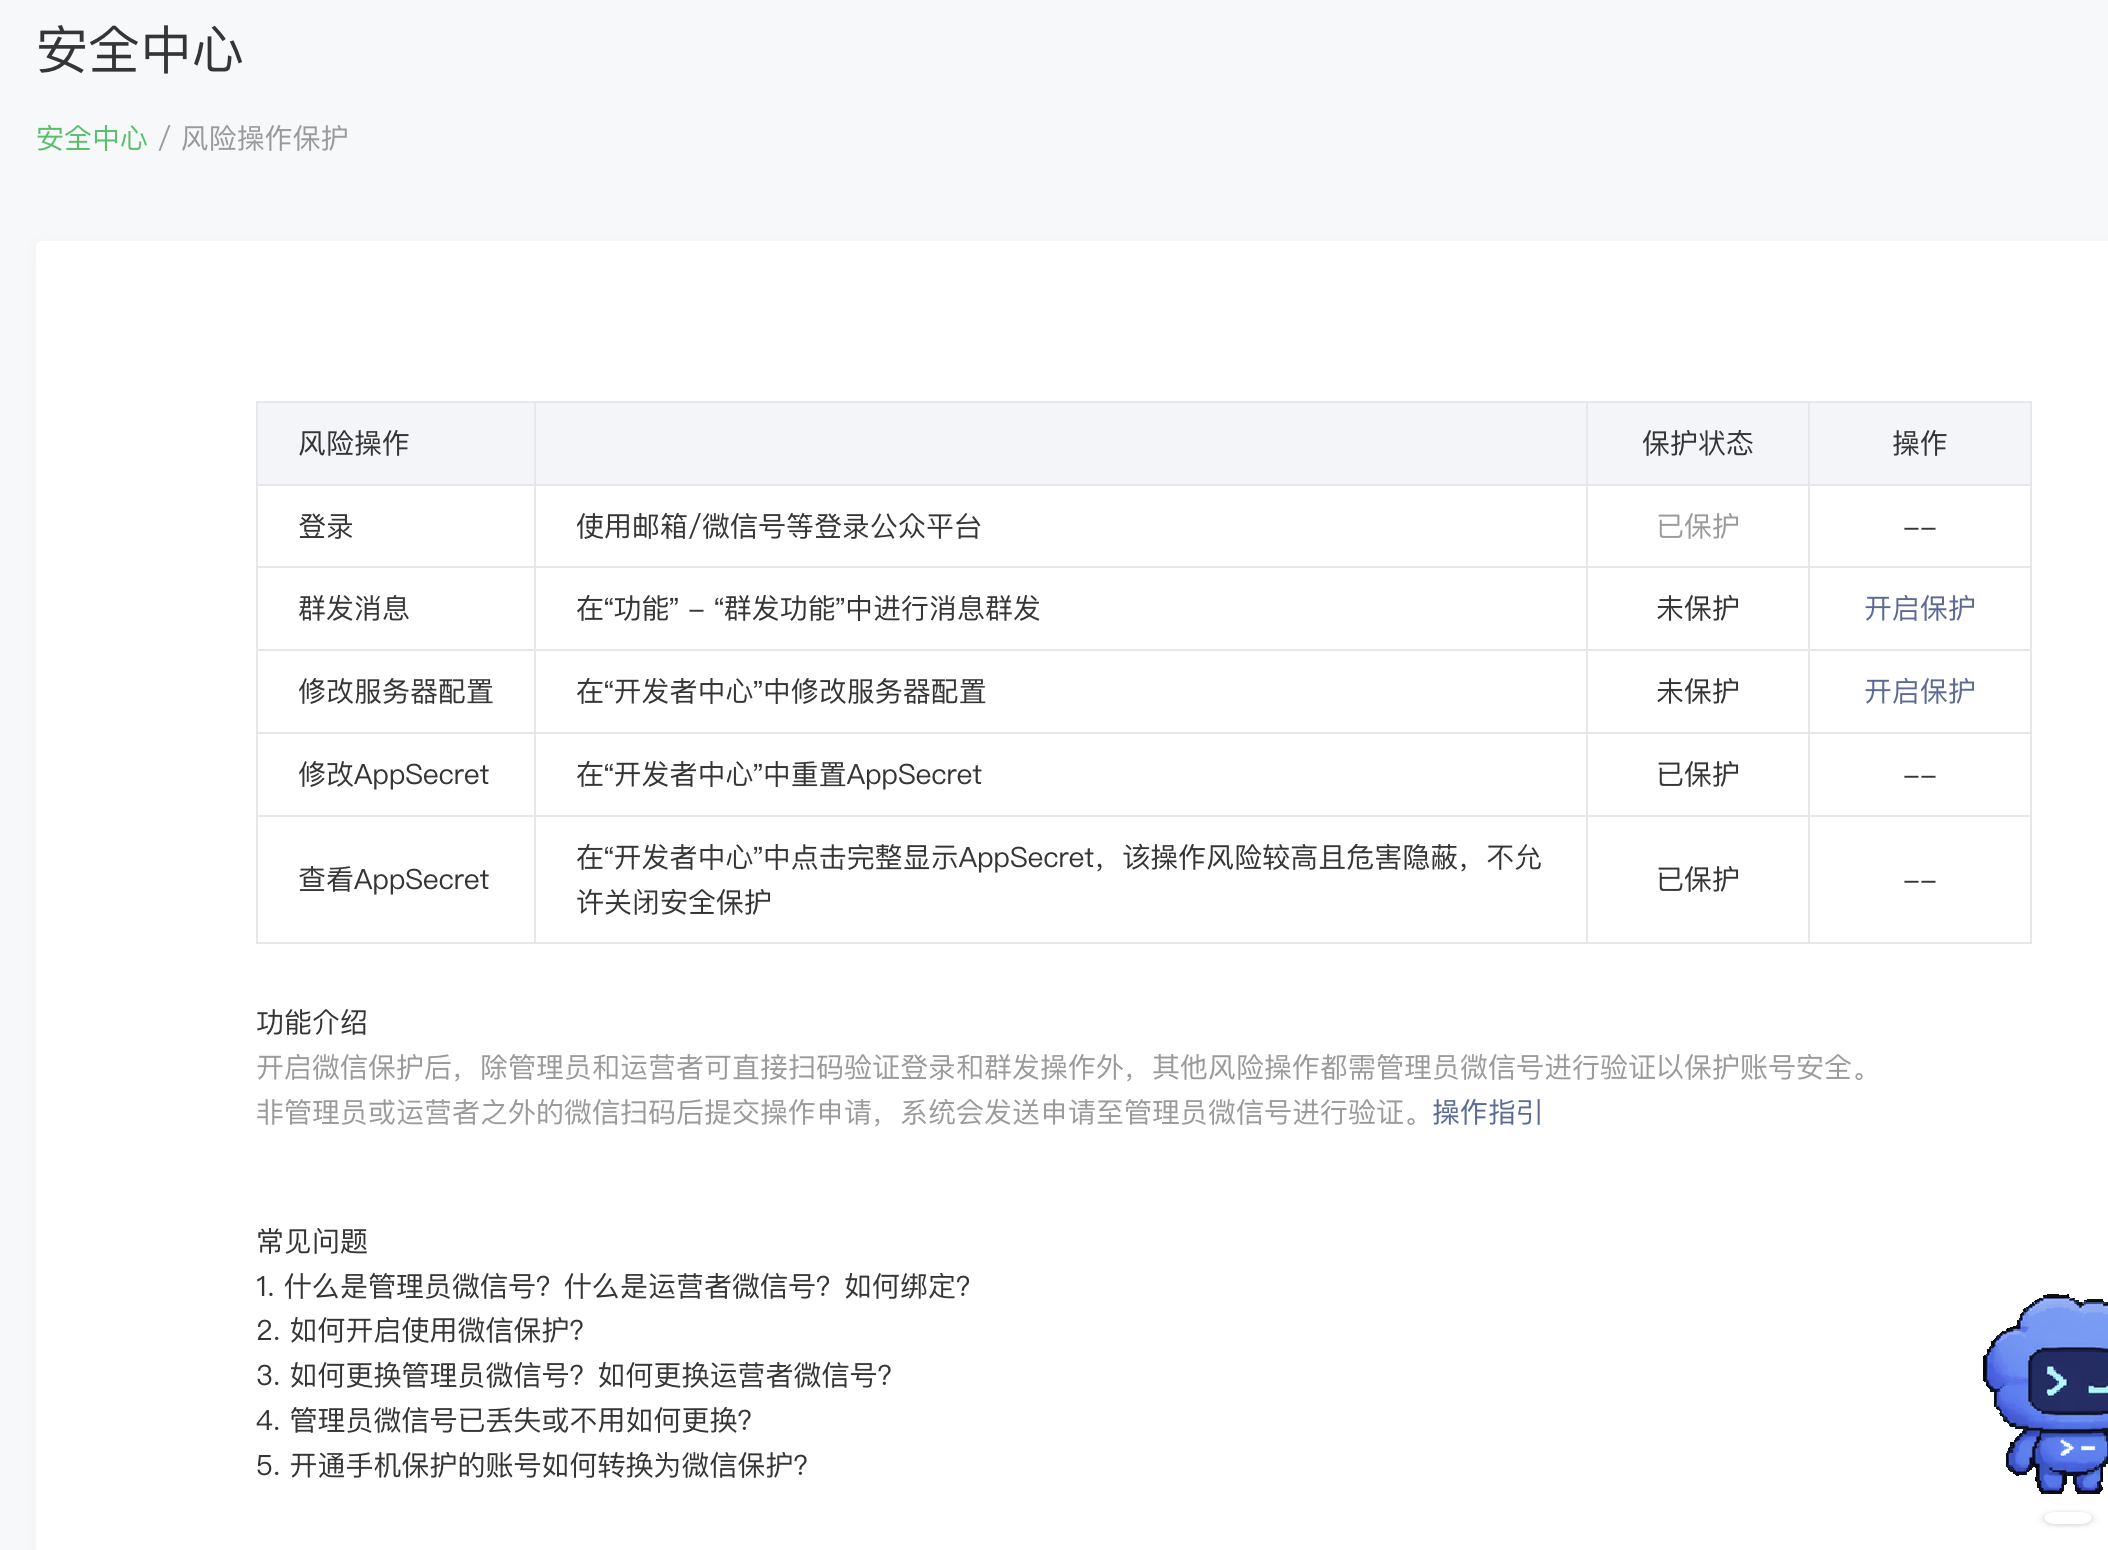This screenshot has height=1550, width=2108.
Task: Open FAQ 如何开启使用微信保护
Action: click(x=420, y=1330)
